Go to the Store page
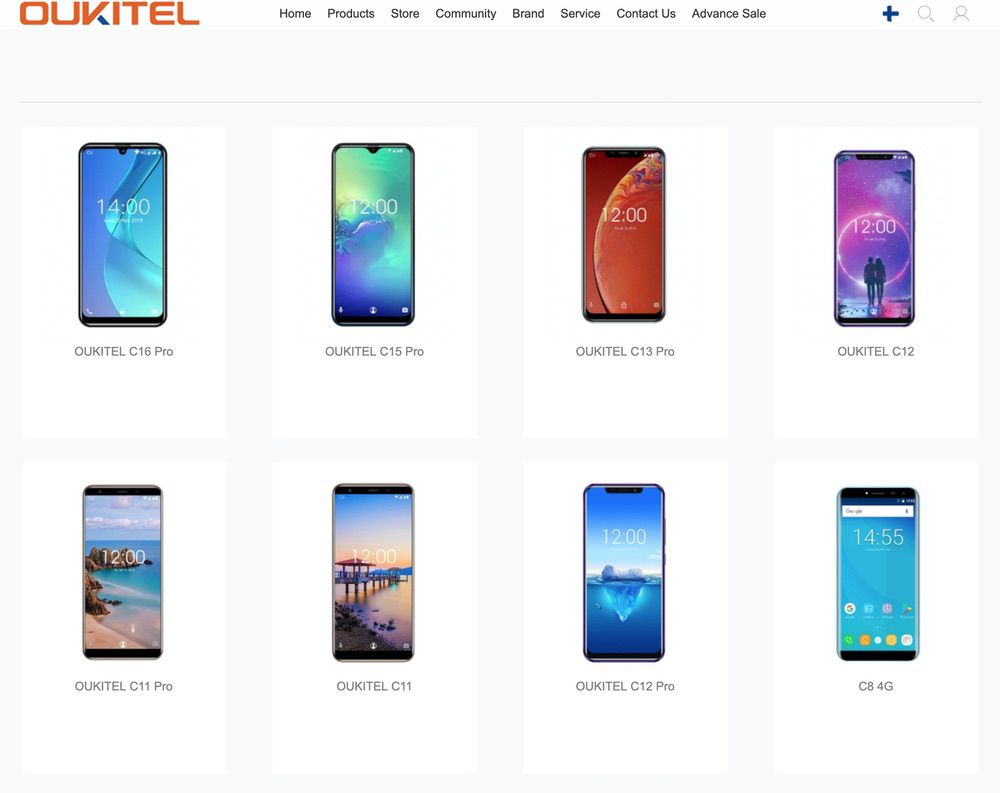The width and height of the screenshot is (1000, 793). point(405,13)
